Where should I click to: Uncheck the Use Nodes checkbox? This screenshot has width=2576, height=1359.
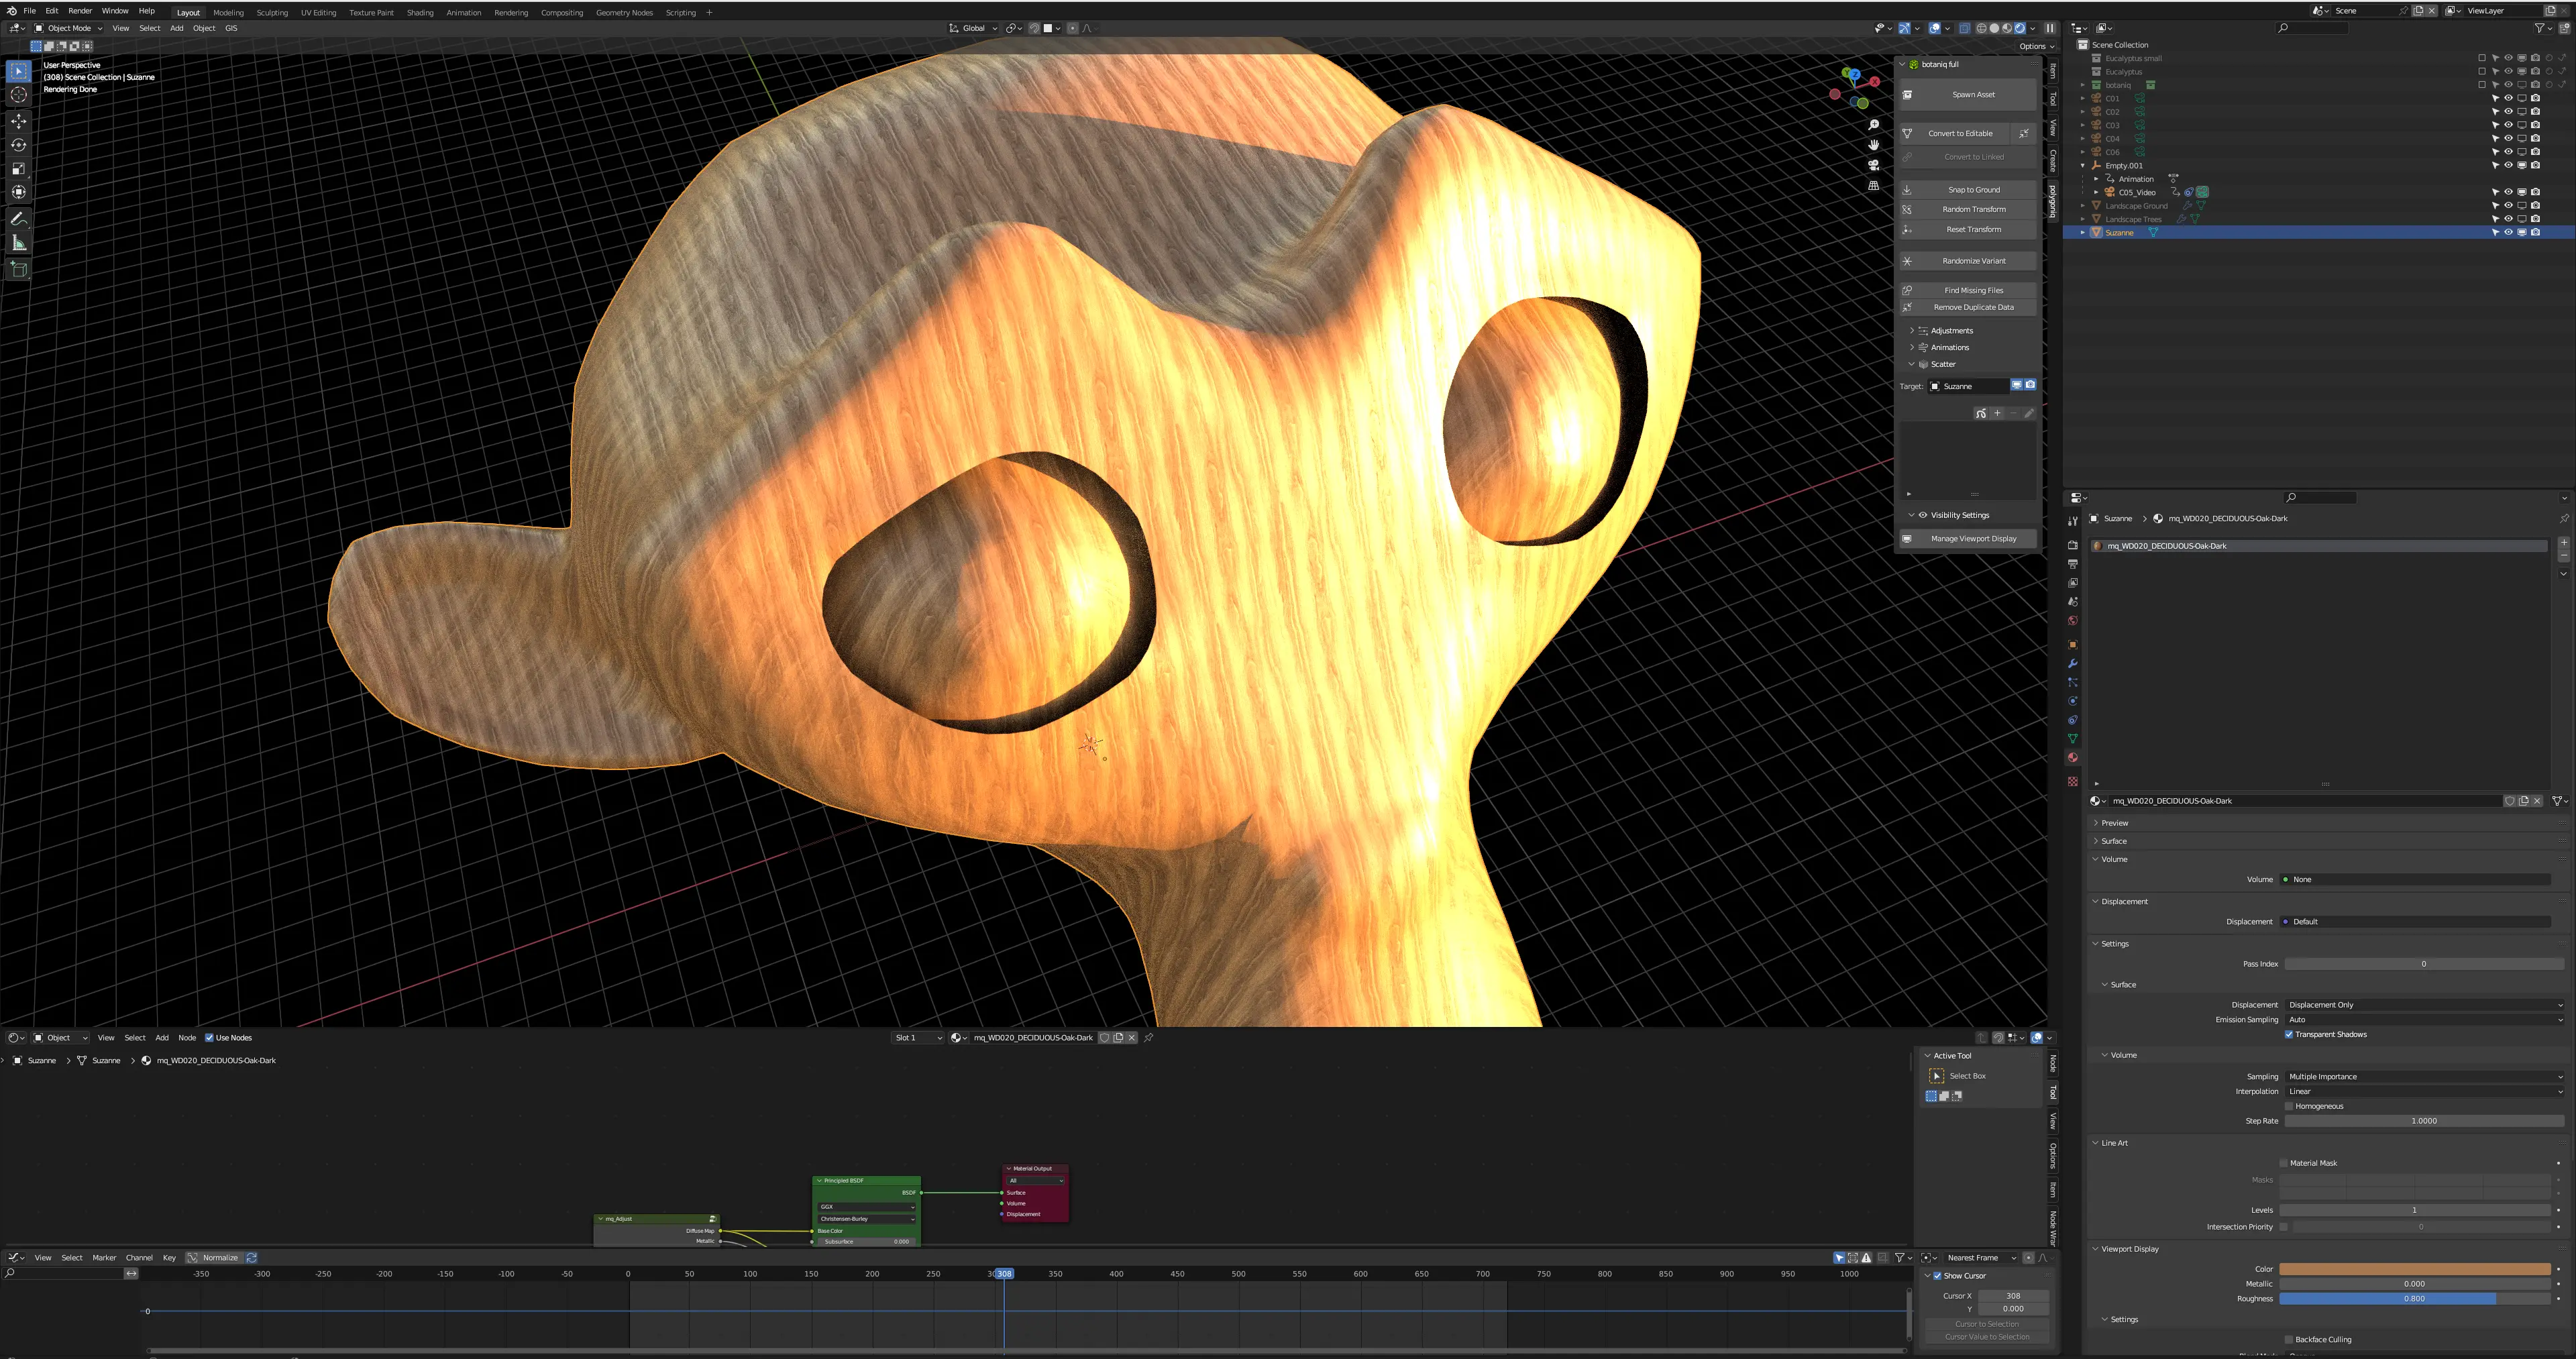pos(209,1038)
